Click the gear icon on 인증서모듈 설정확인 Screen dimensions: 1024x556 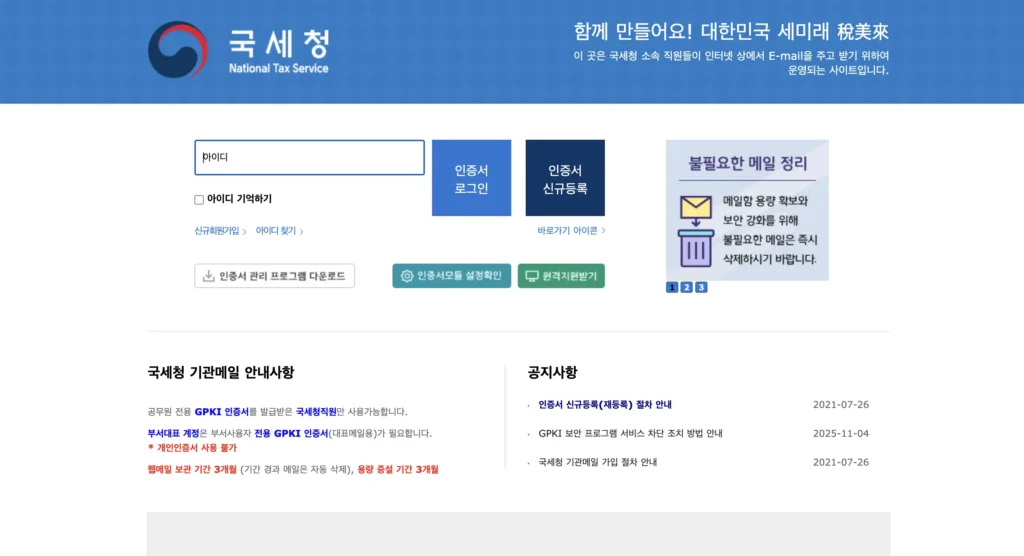407,276
